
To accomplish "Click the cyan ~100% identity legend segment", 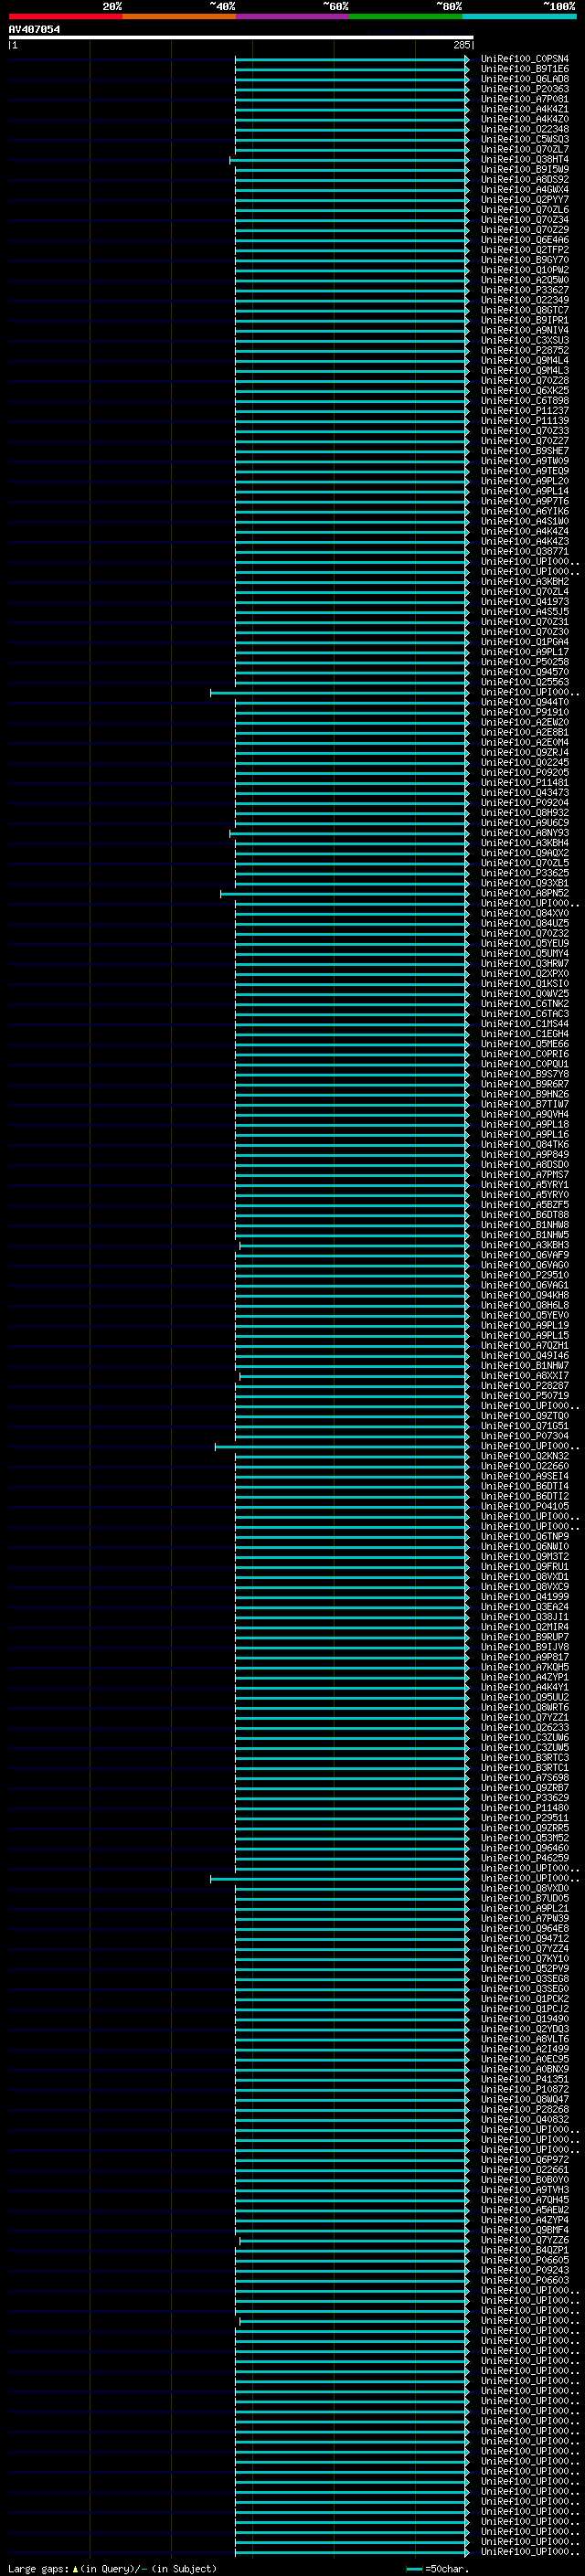I will coord(520,16).
